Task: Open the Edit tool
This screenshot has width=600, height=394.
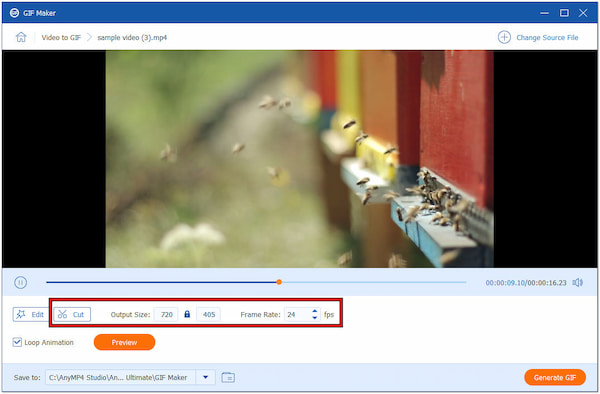Action: pos(30,314)
